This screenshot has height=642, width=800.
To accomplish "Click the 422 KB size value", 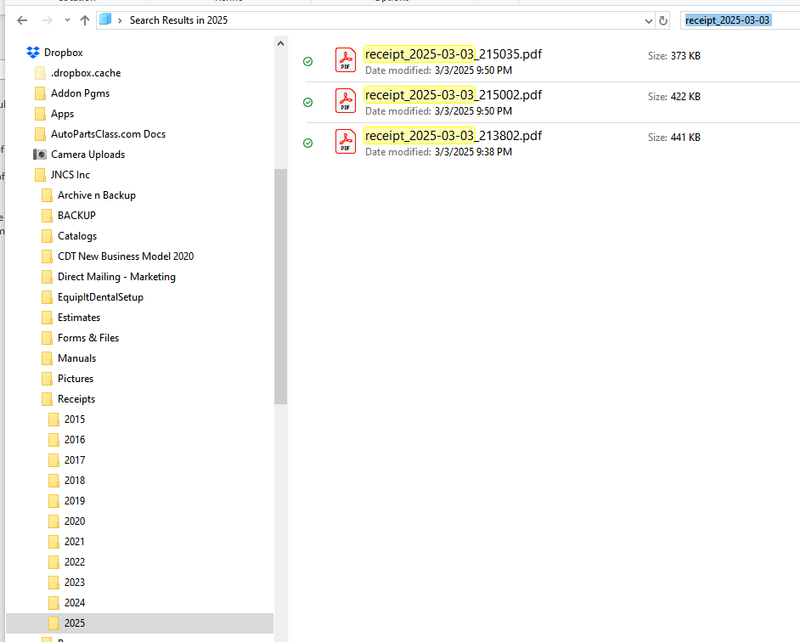I will [686, 97].
